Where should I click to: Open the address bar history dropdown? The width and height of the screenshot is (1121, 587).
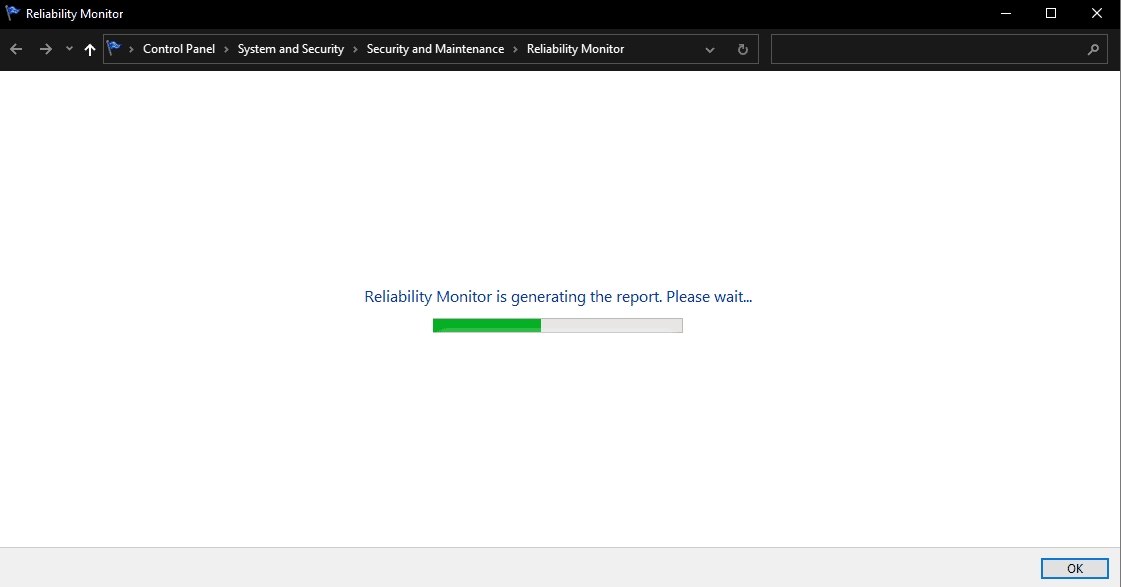(710, 48)
